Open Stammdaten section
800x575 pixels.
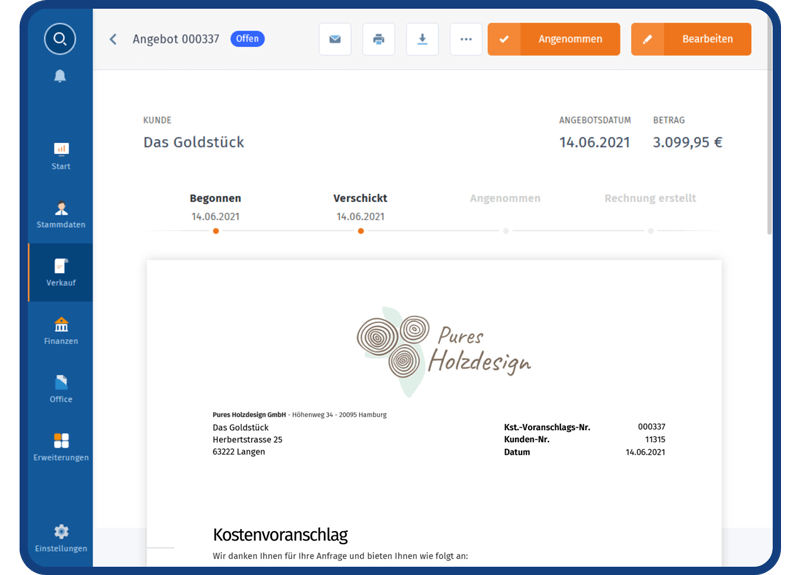coord(61,214)
